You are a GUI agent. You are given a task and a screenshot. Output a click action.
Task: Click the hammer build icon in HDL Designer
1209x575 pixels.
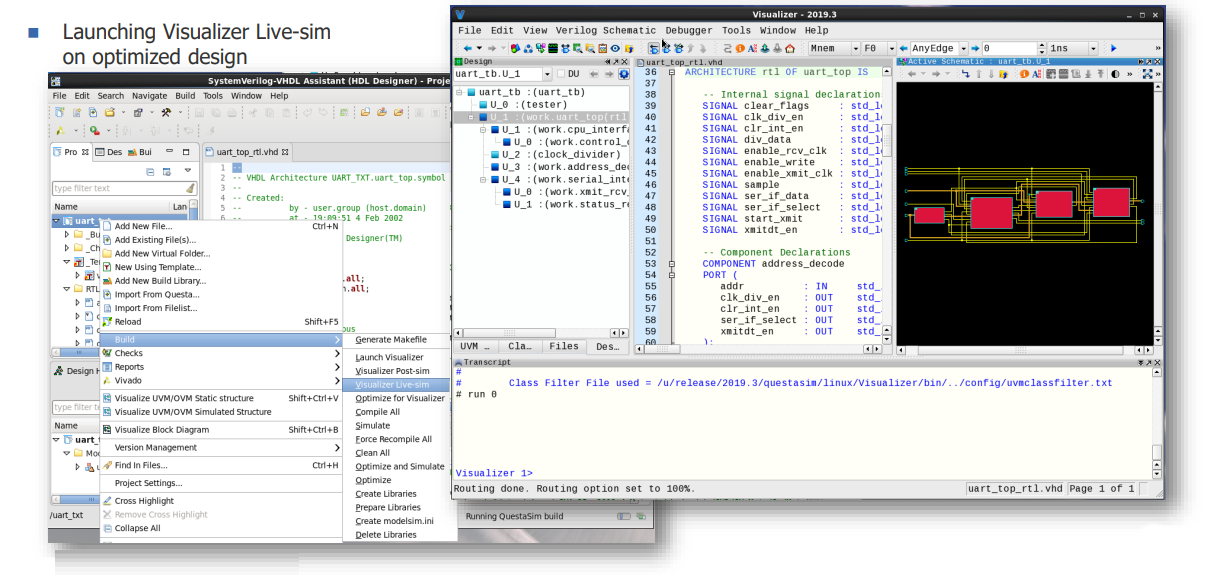(167, 112)
